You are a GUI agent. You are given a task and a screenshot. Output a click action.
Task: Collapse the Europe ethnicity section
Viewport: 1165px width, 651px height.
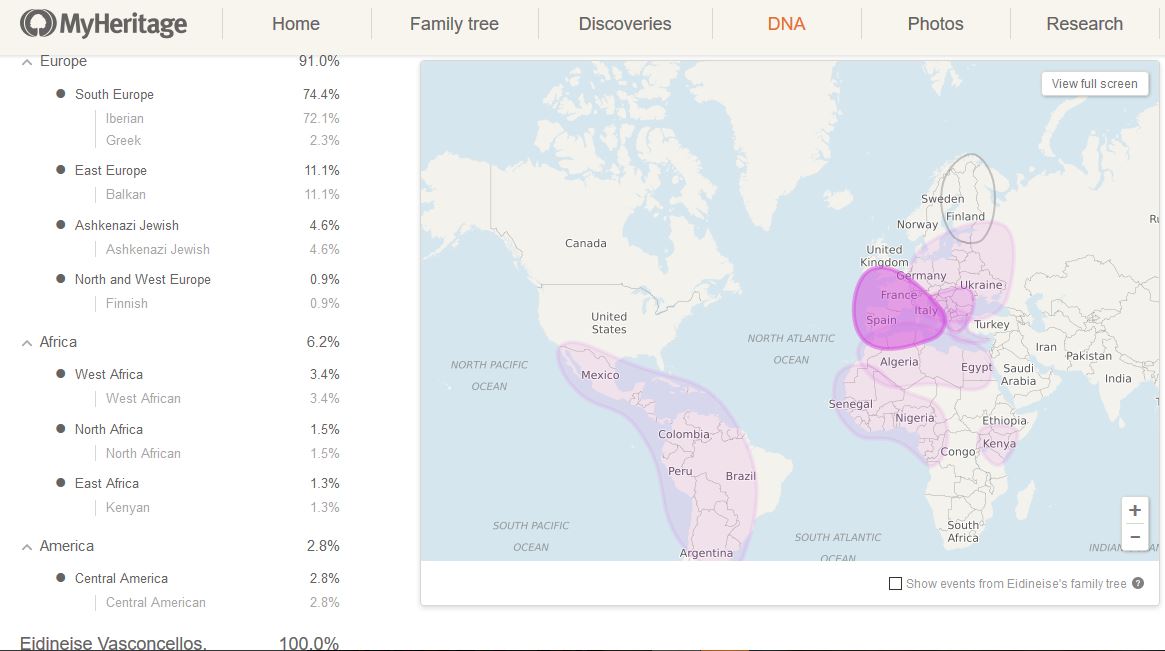(x=27, y=62)
